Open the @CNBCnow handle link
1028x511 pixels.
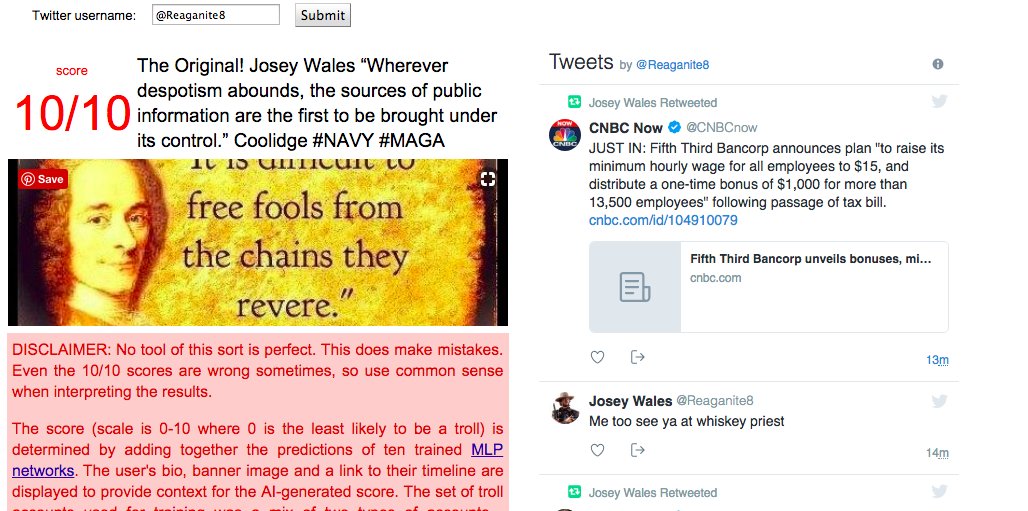721,127
